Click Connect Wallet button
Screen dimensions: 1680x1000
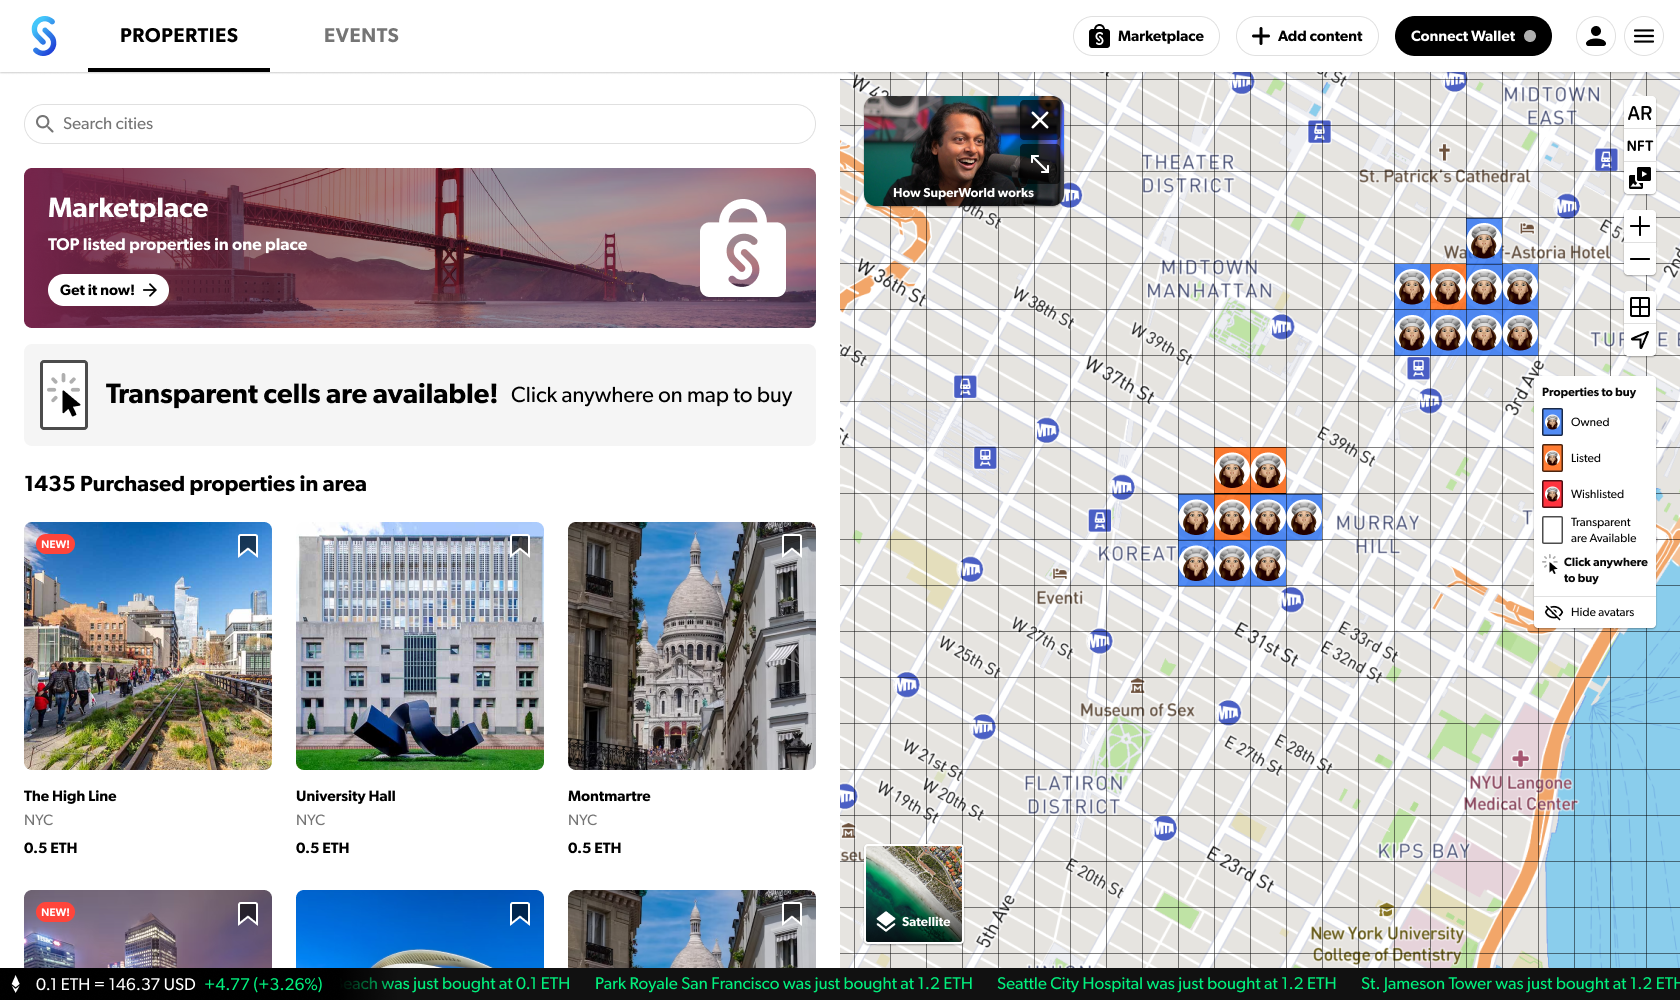1473,36
